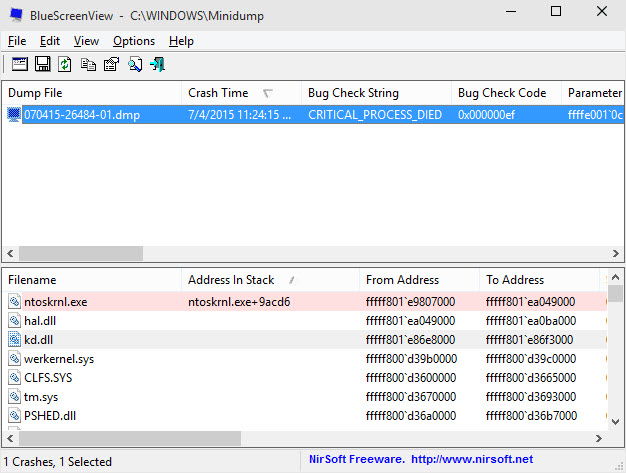This screenshot has width=626, height=473.
Task: Click the Refresh toolbar icon
Action: (65, 64)
